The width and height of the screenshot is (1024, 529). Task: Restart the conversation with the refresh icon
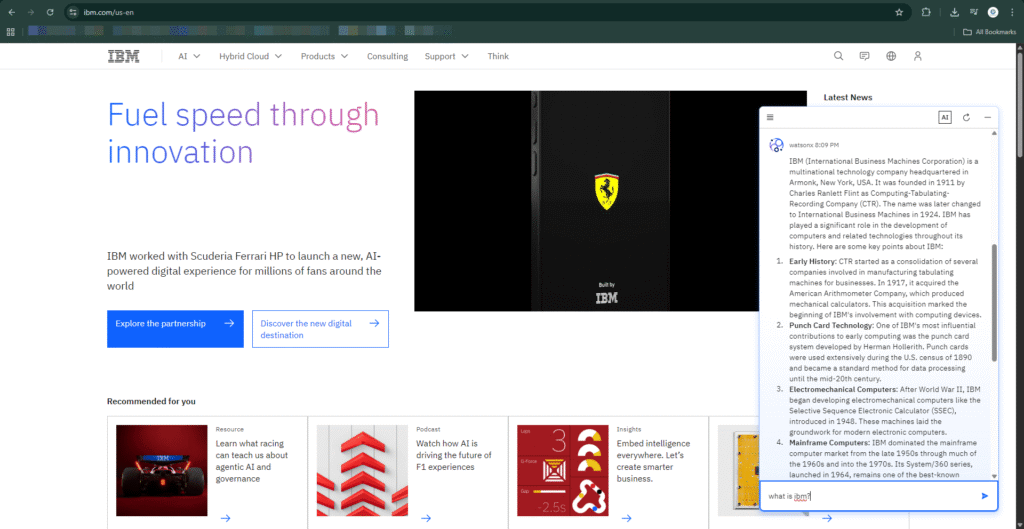966,117
